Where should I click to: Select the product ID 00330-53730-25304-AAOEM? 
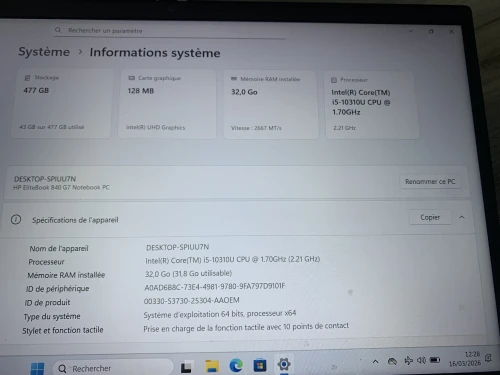click(191, 301)
